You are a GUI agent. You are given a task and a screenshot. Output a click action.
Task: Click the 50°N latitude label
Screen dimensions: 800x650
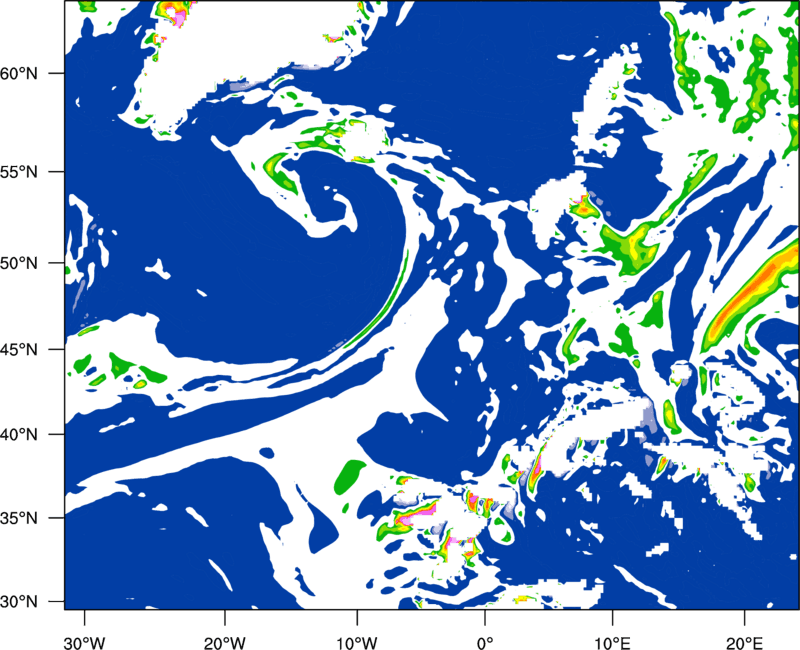tap(19, 264)
